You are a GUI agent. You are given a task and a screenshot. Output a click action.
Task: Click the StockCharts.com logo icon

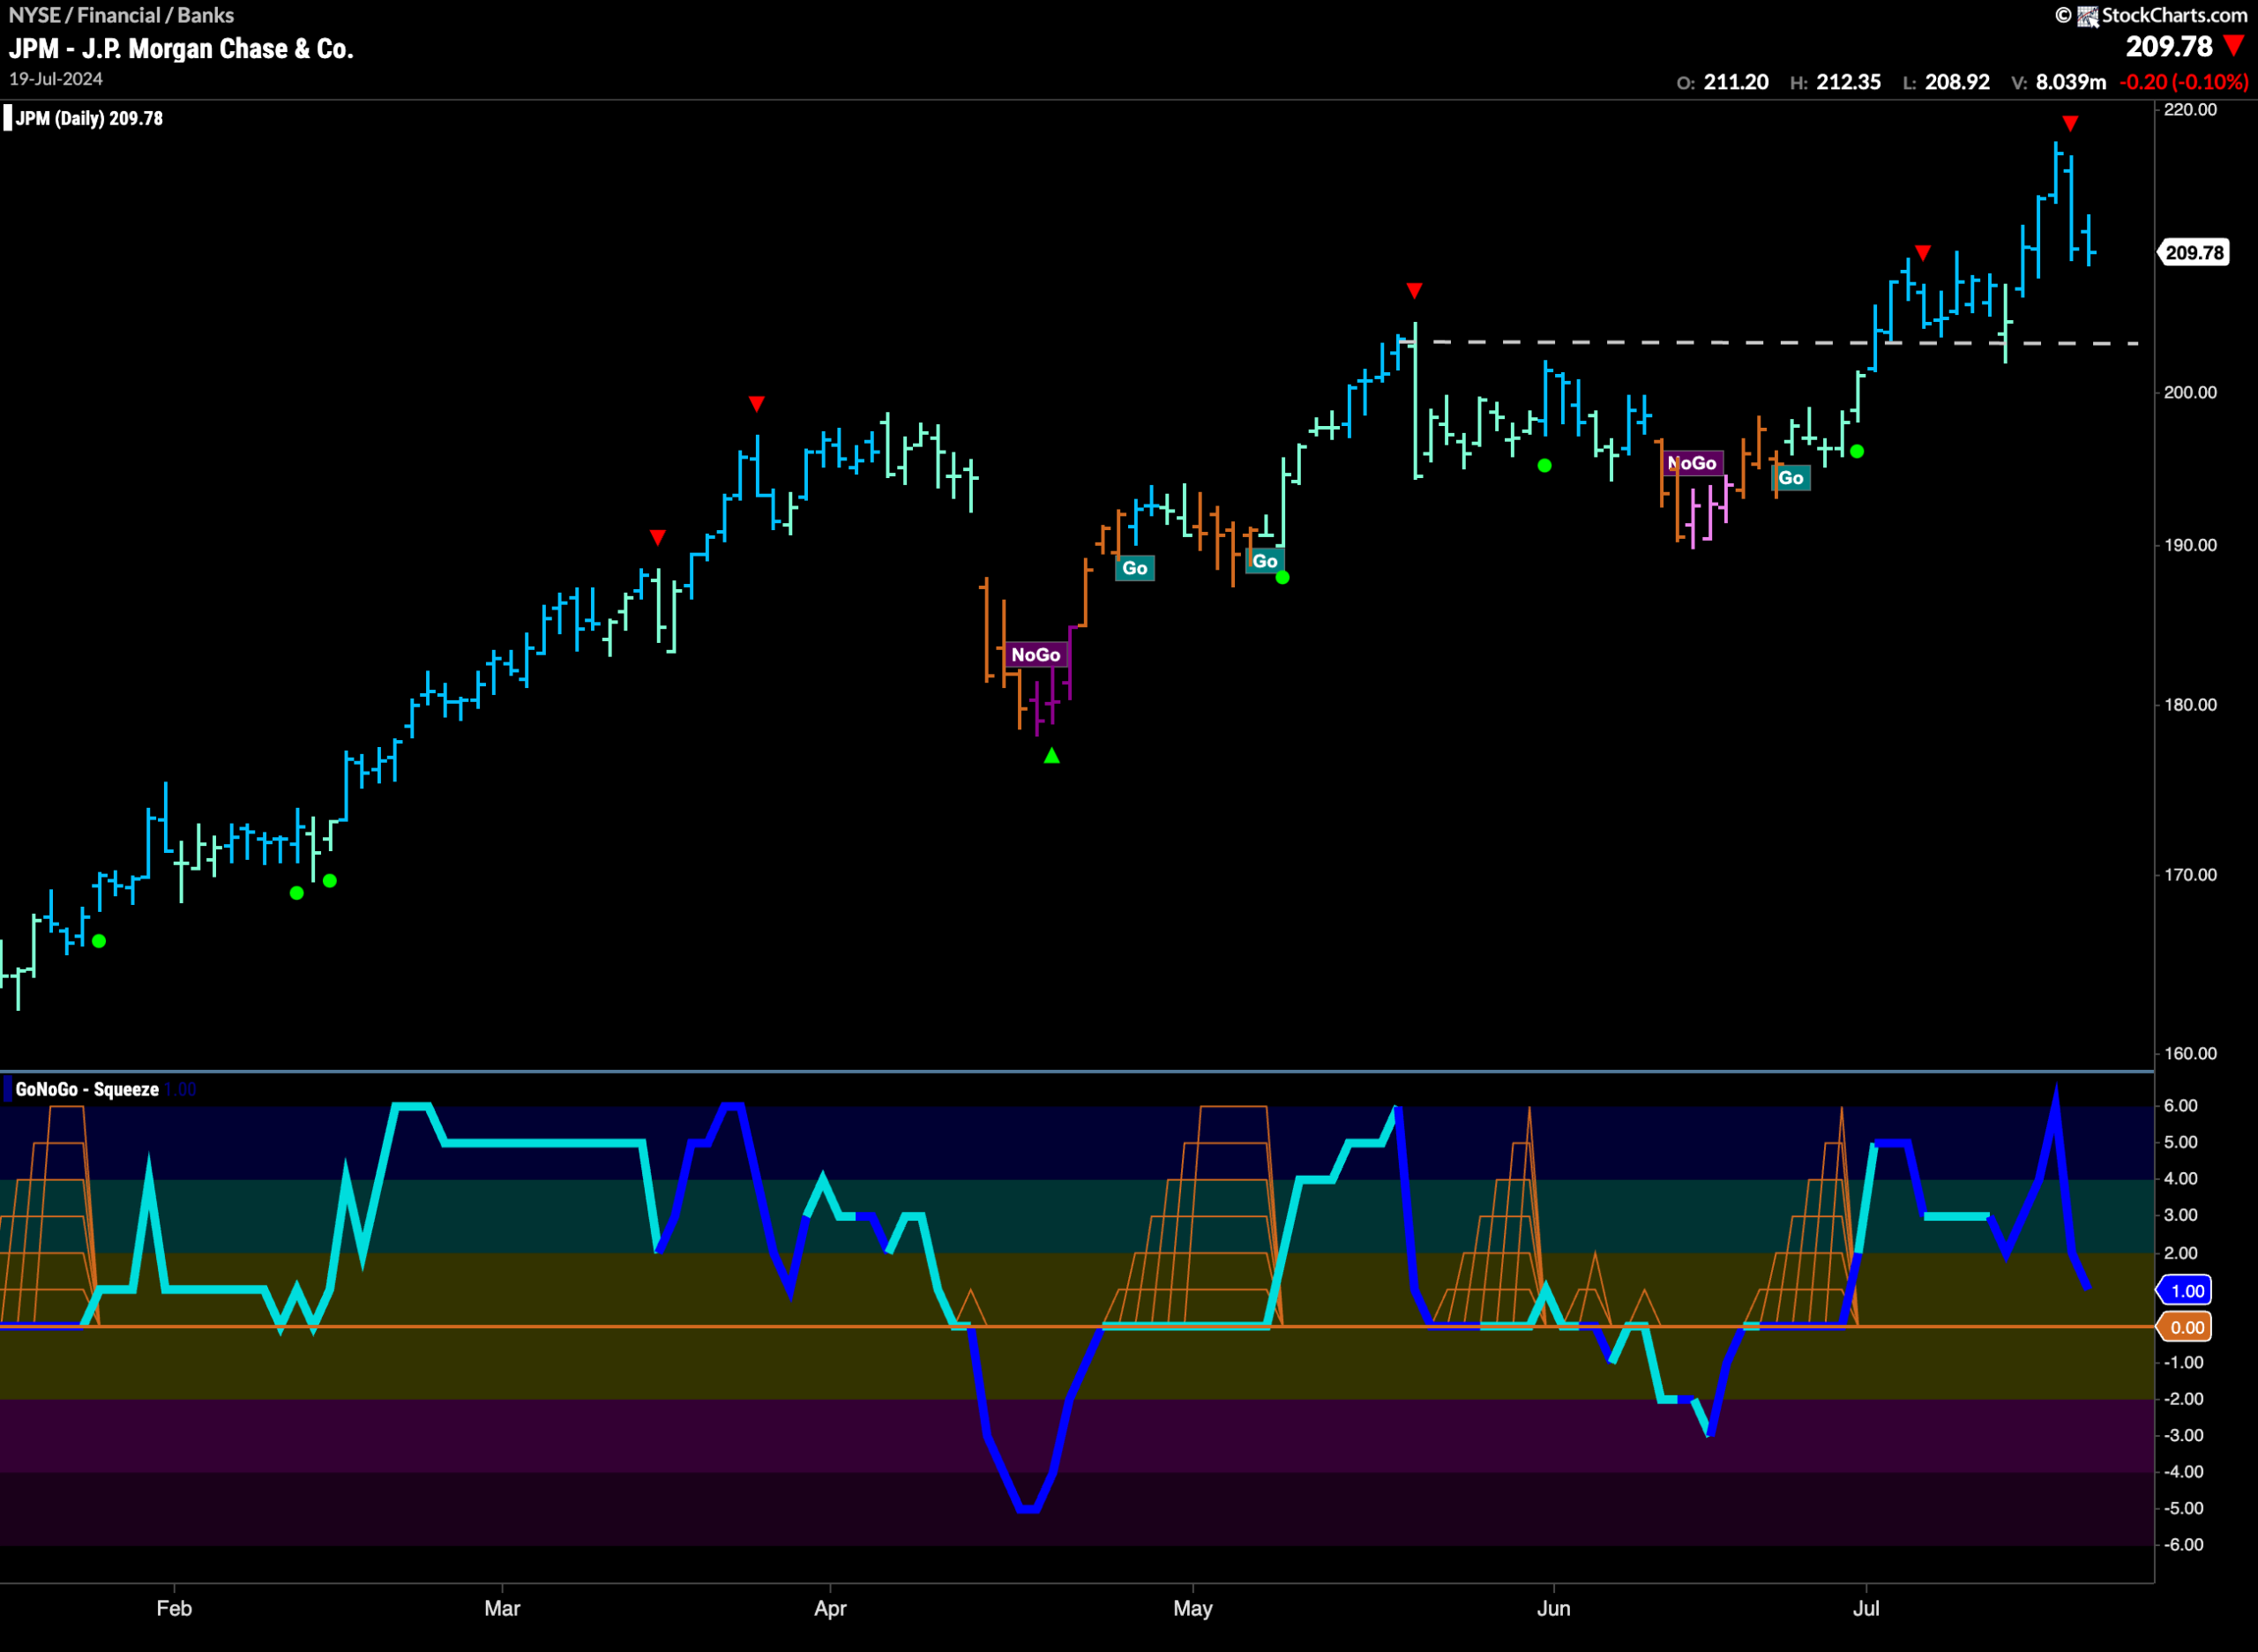(x=2087, y=16)
